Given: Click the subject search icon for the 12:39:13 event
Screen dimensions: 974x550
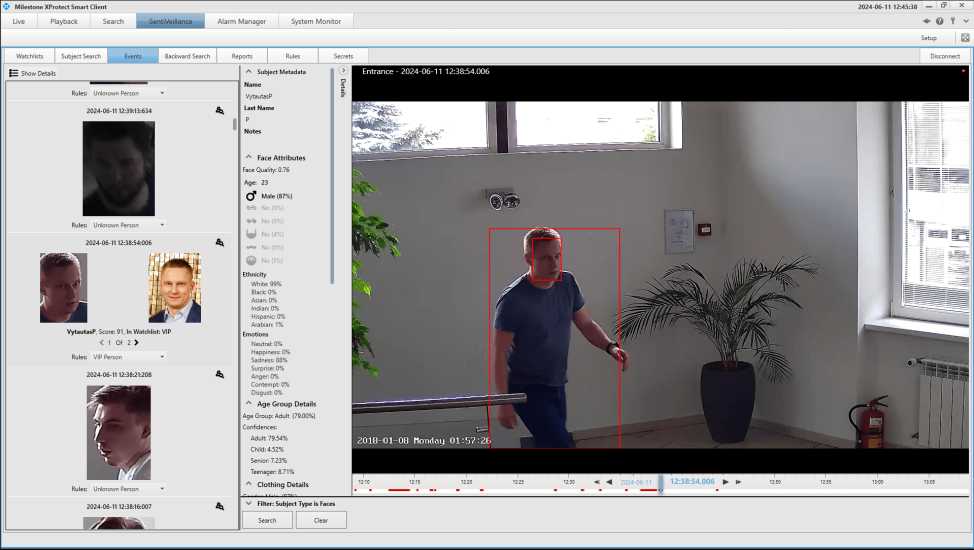Looking at the screenshot, I should click(x=219, y=111).
